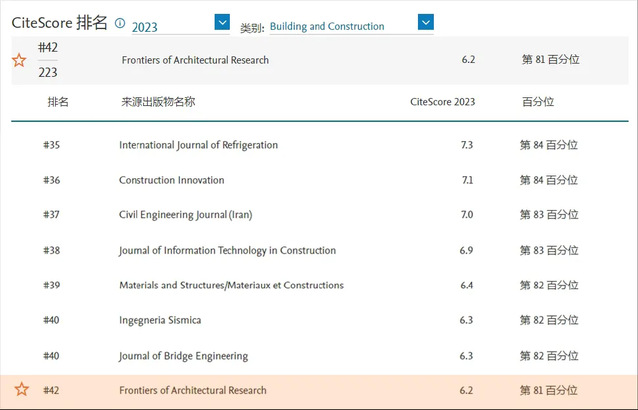Click Frontiers of Architectural Research in top summary
Viewport: 638px width, 410px height.
point(195,60)
